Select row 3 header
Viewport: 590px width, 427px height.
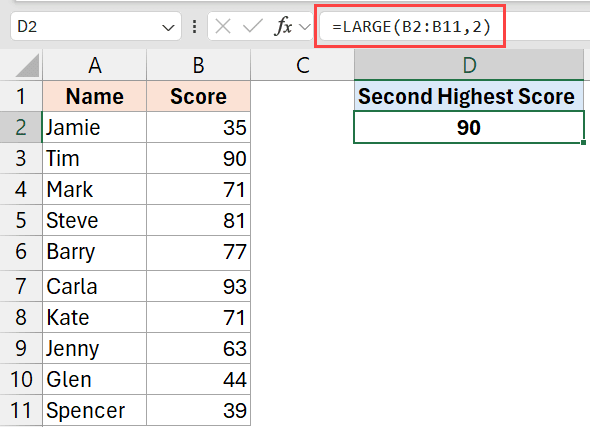[21, 158]
